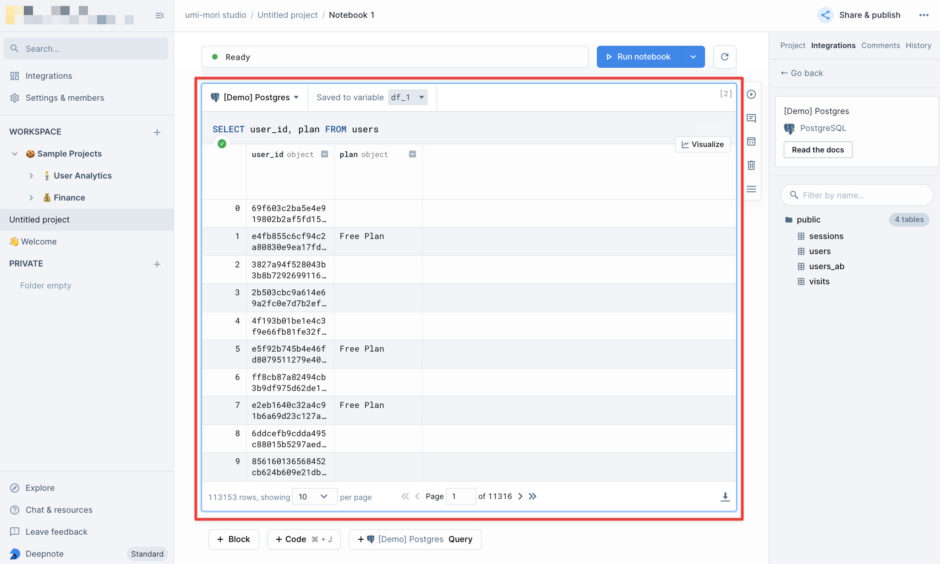
Task: Collapse the left sidebar
Action: coord(160,16)
